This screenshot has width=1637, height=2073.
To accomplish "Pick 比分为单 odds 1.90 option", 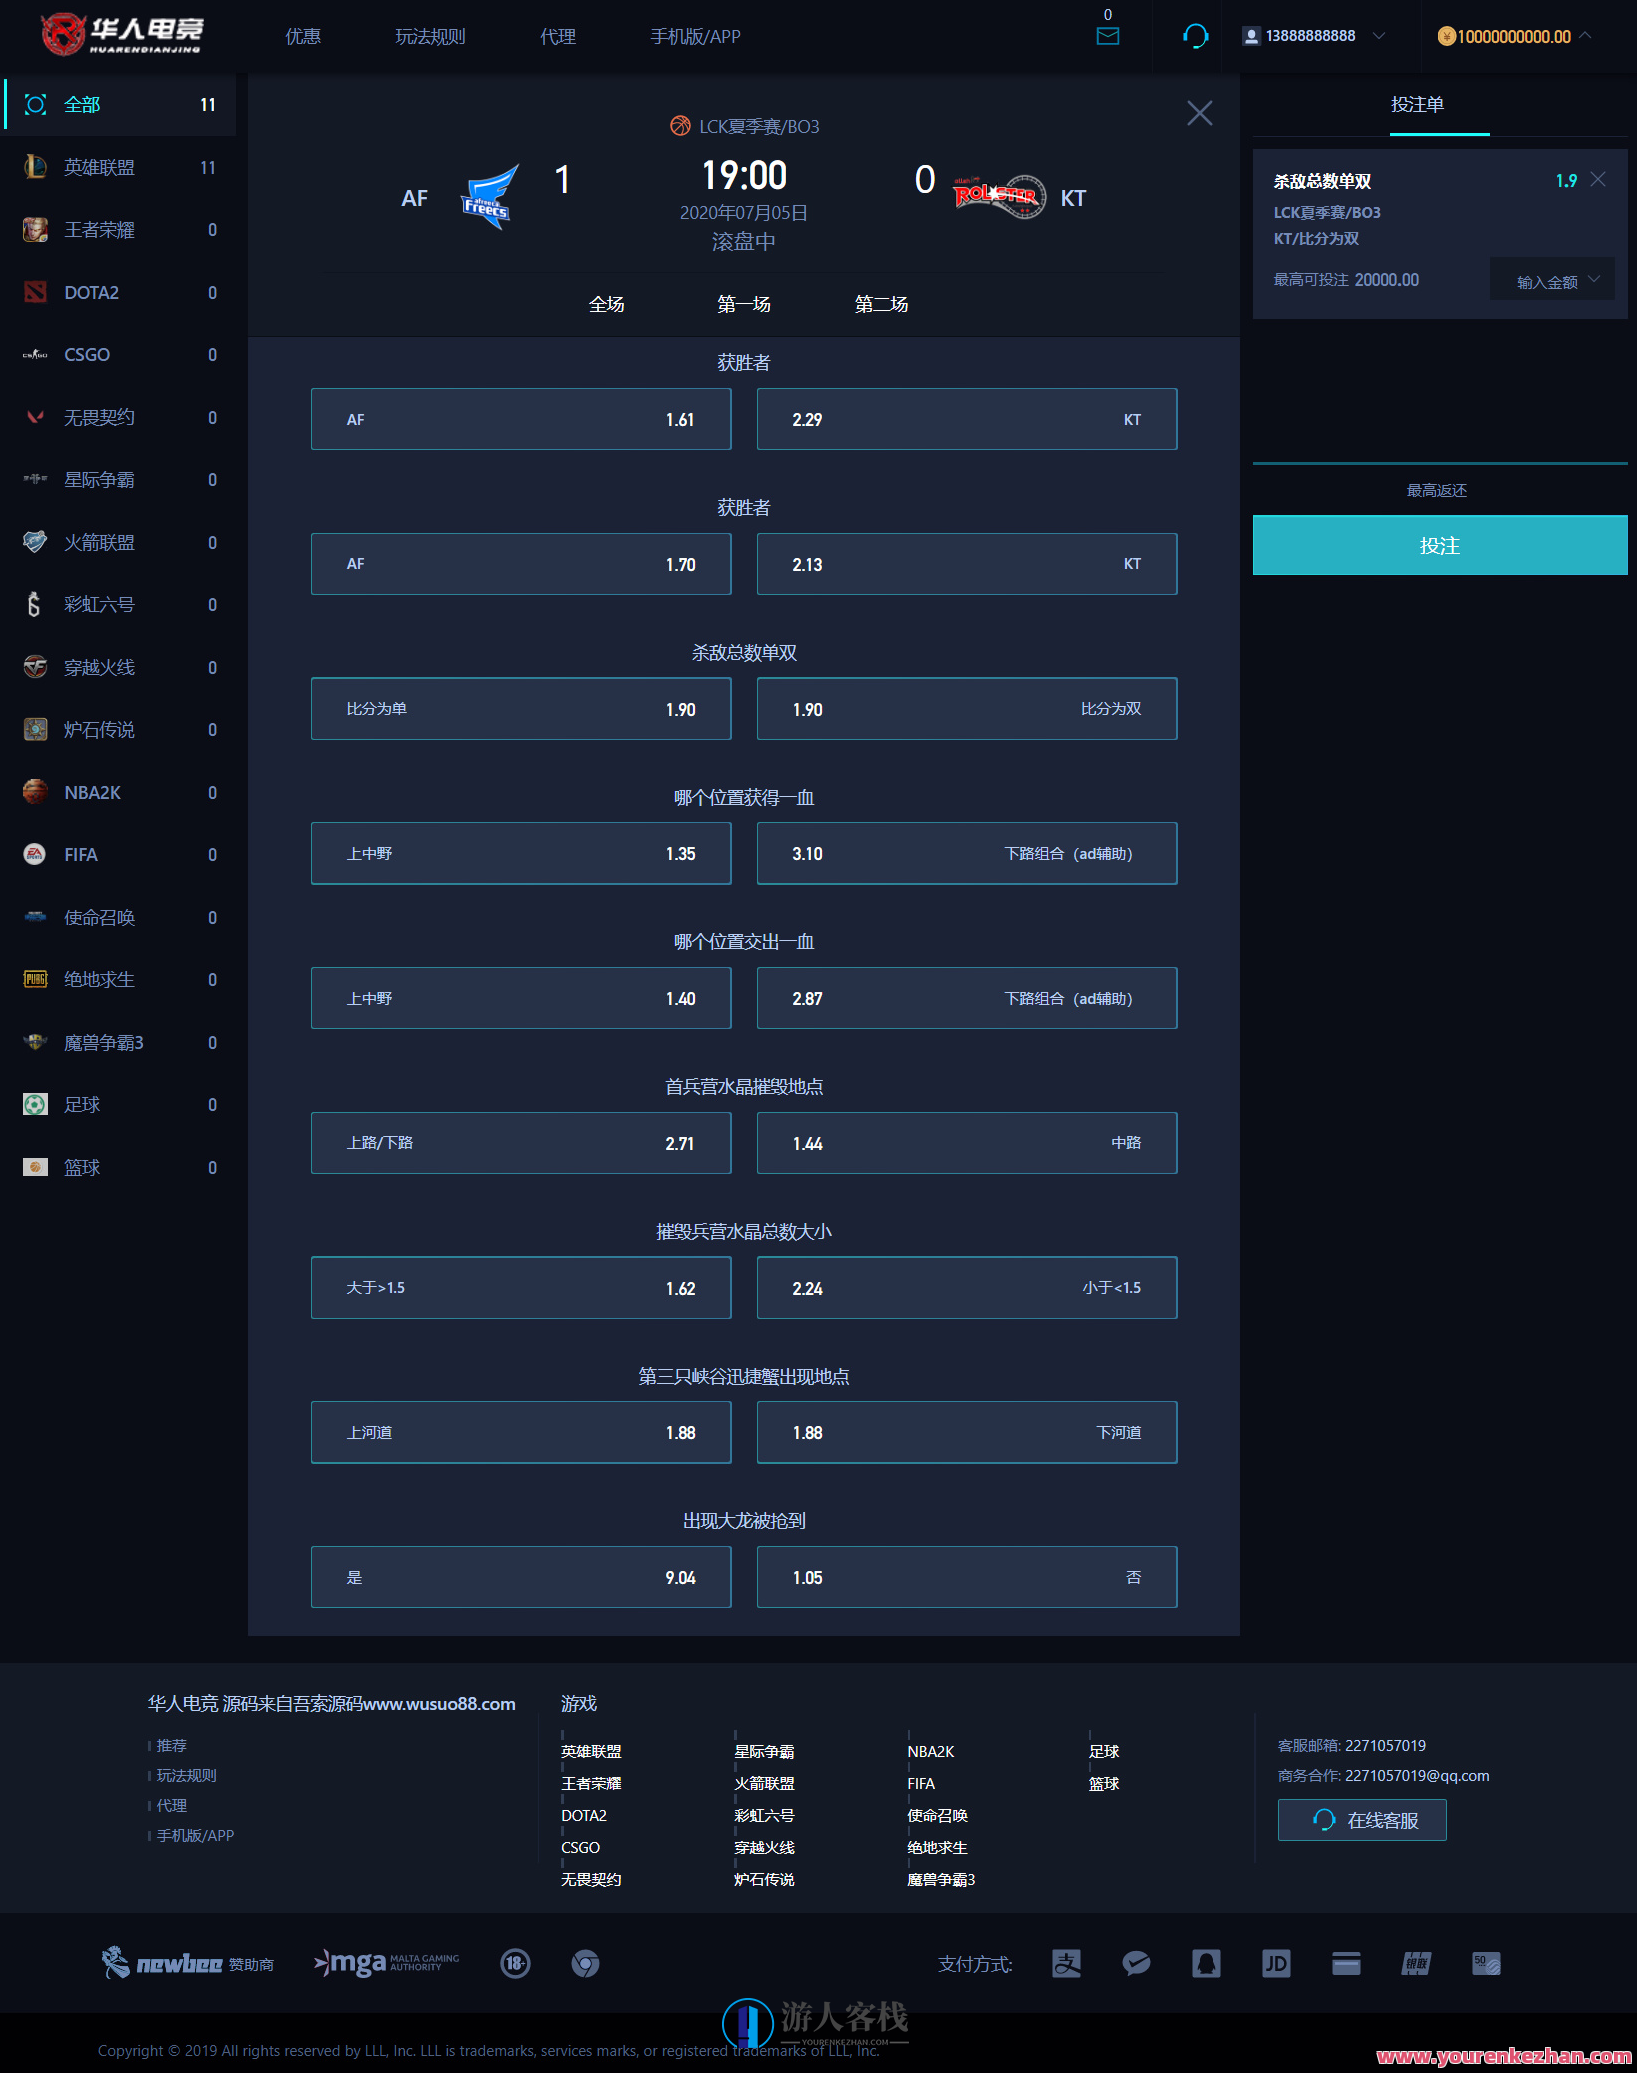I will pyautogui.click(x=520, y=709).
